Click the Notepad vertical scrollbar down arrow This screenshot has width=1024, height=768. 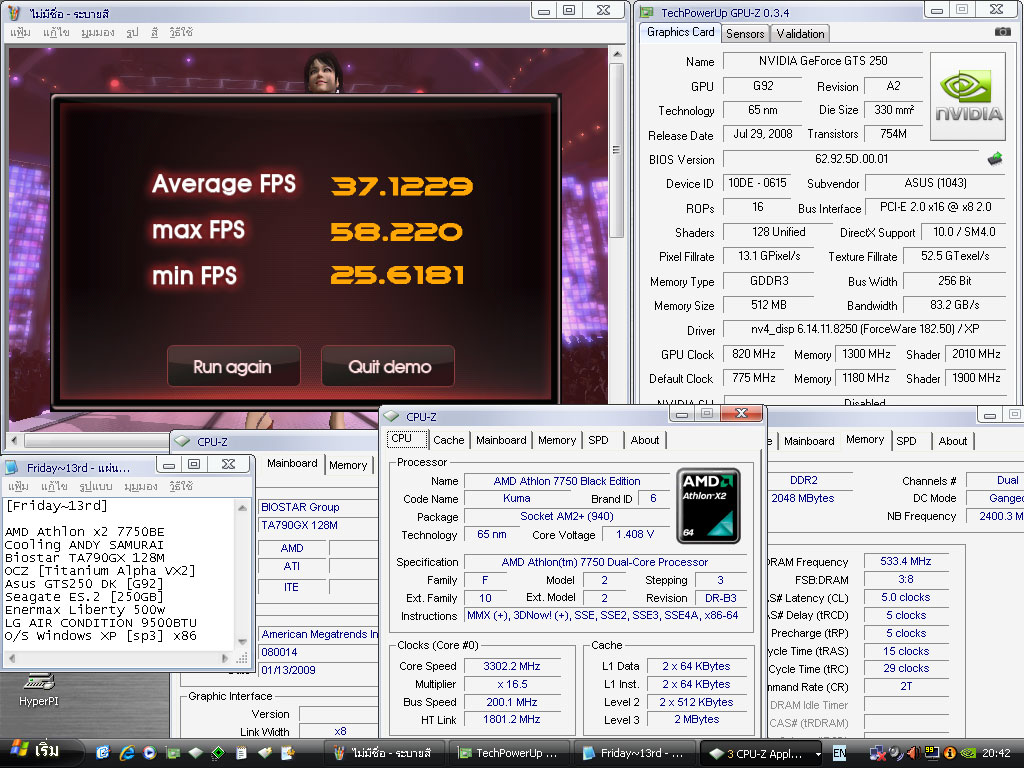pos(242,641)
